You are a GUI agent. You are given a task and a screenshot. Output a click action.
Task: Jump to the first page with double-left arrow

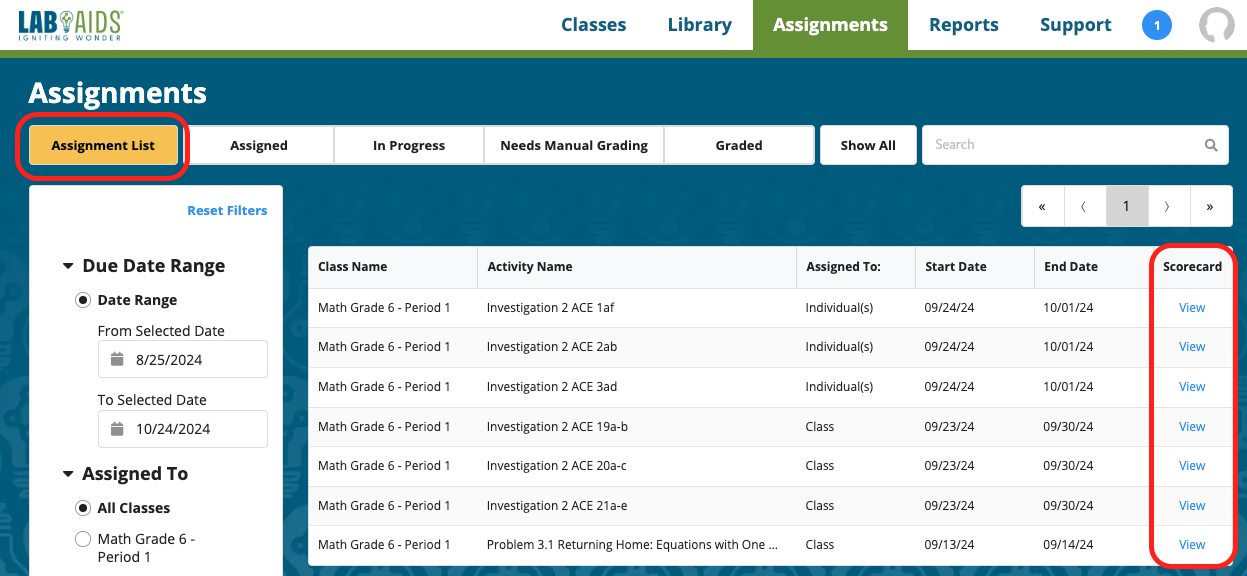pyautogui.click(x=1043, y=205)
